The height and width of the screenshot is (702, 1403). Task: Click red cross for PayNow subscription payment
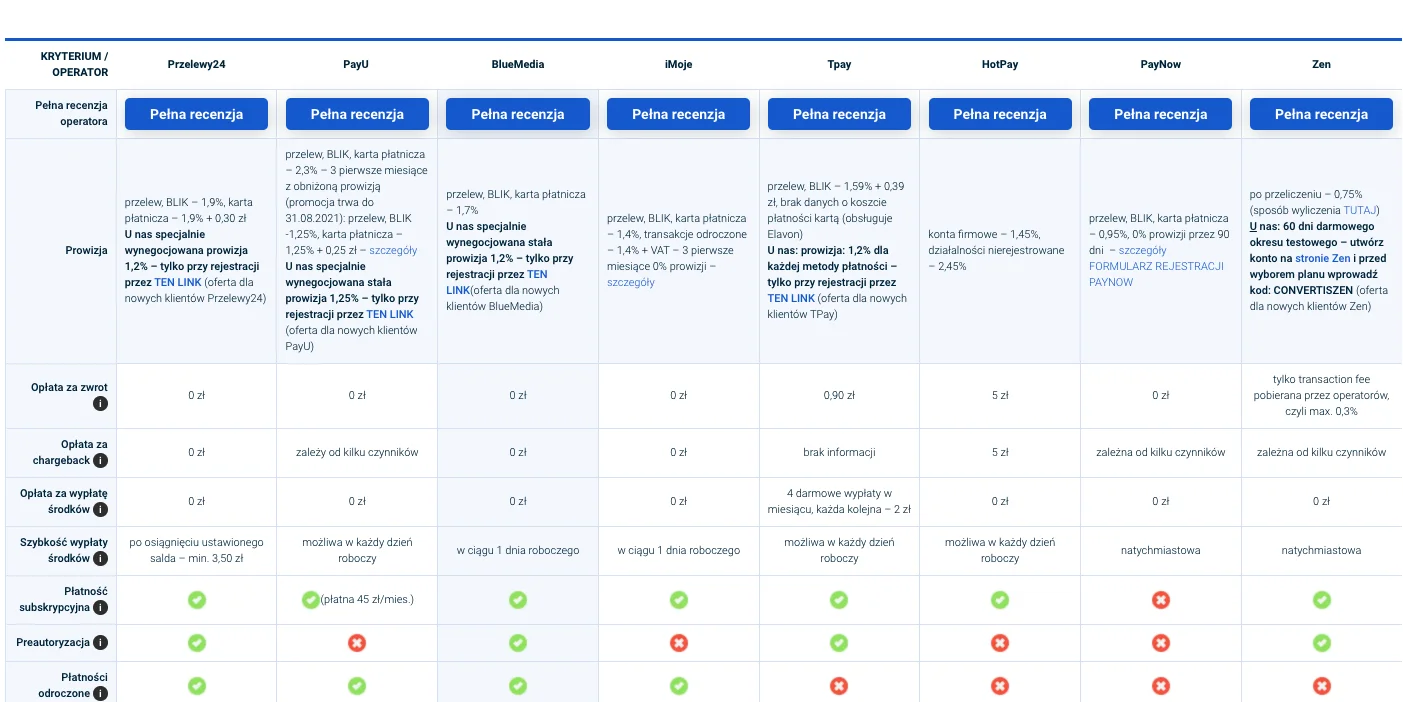click(x=1160, y=600)
